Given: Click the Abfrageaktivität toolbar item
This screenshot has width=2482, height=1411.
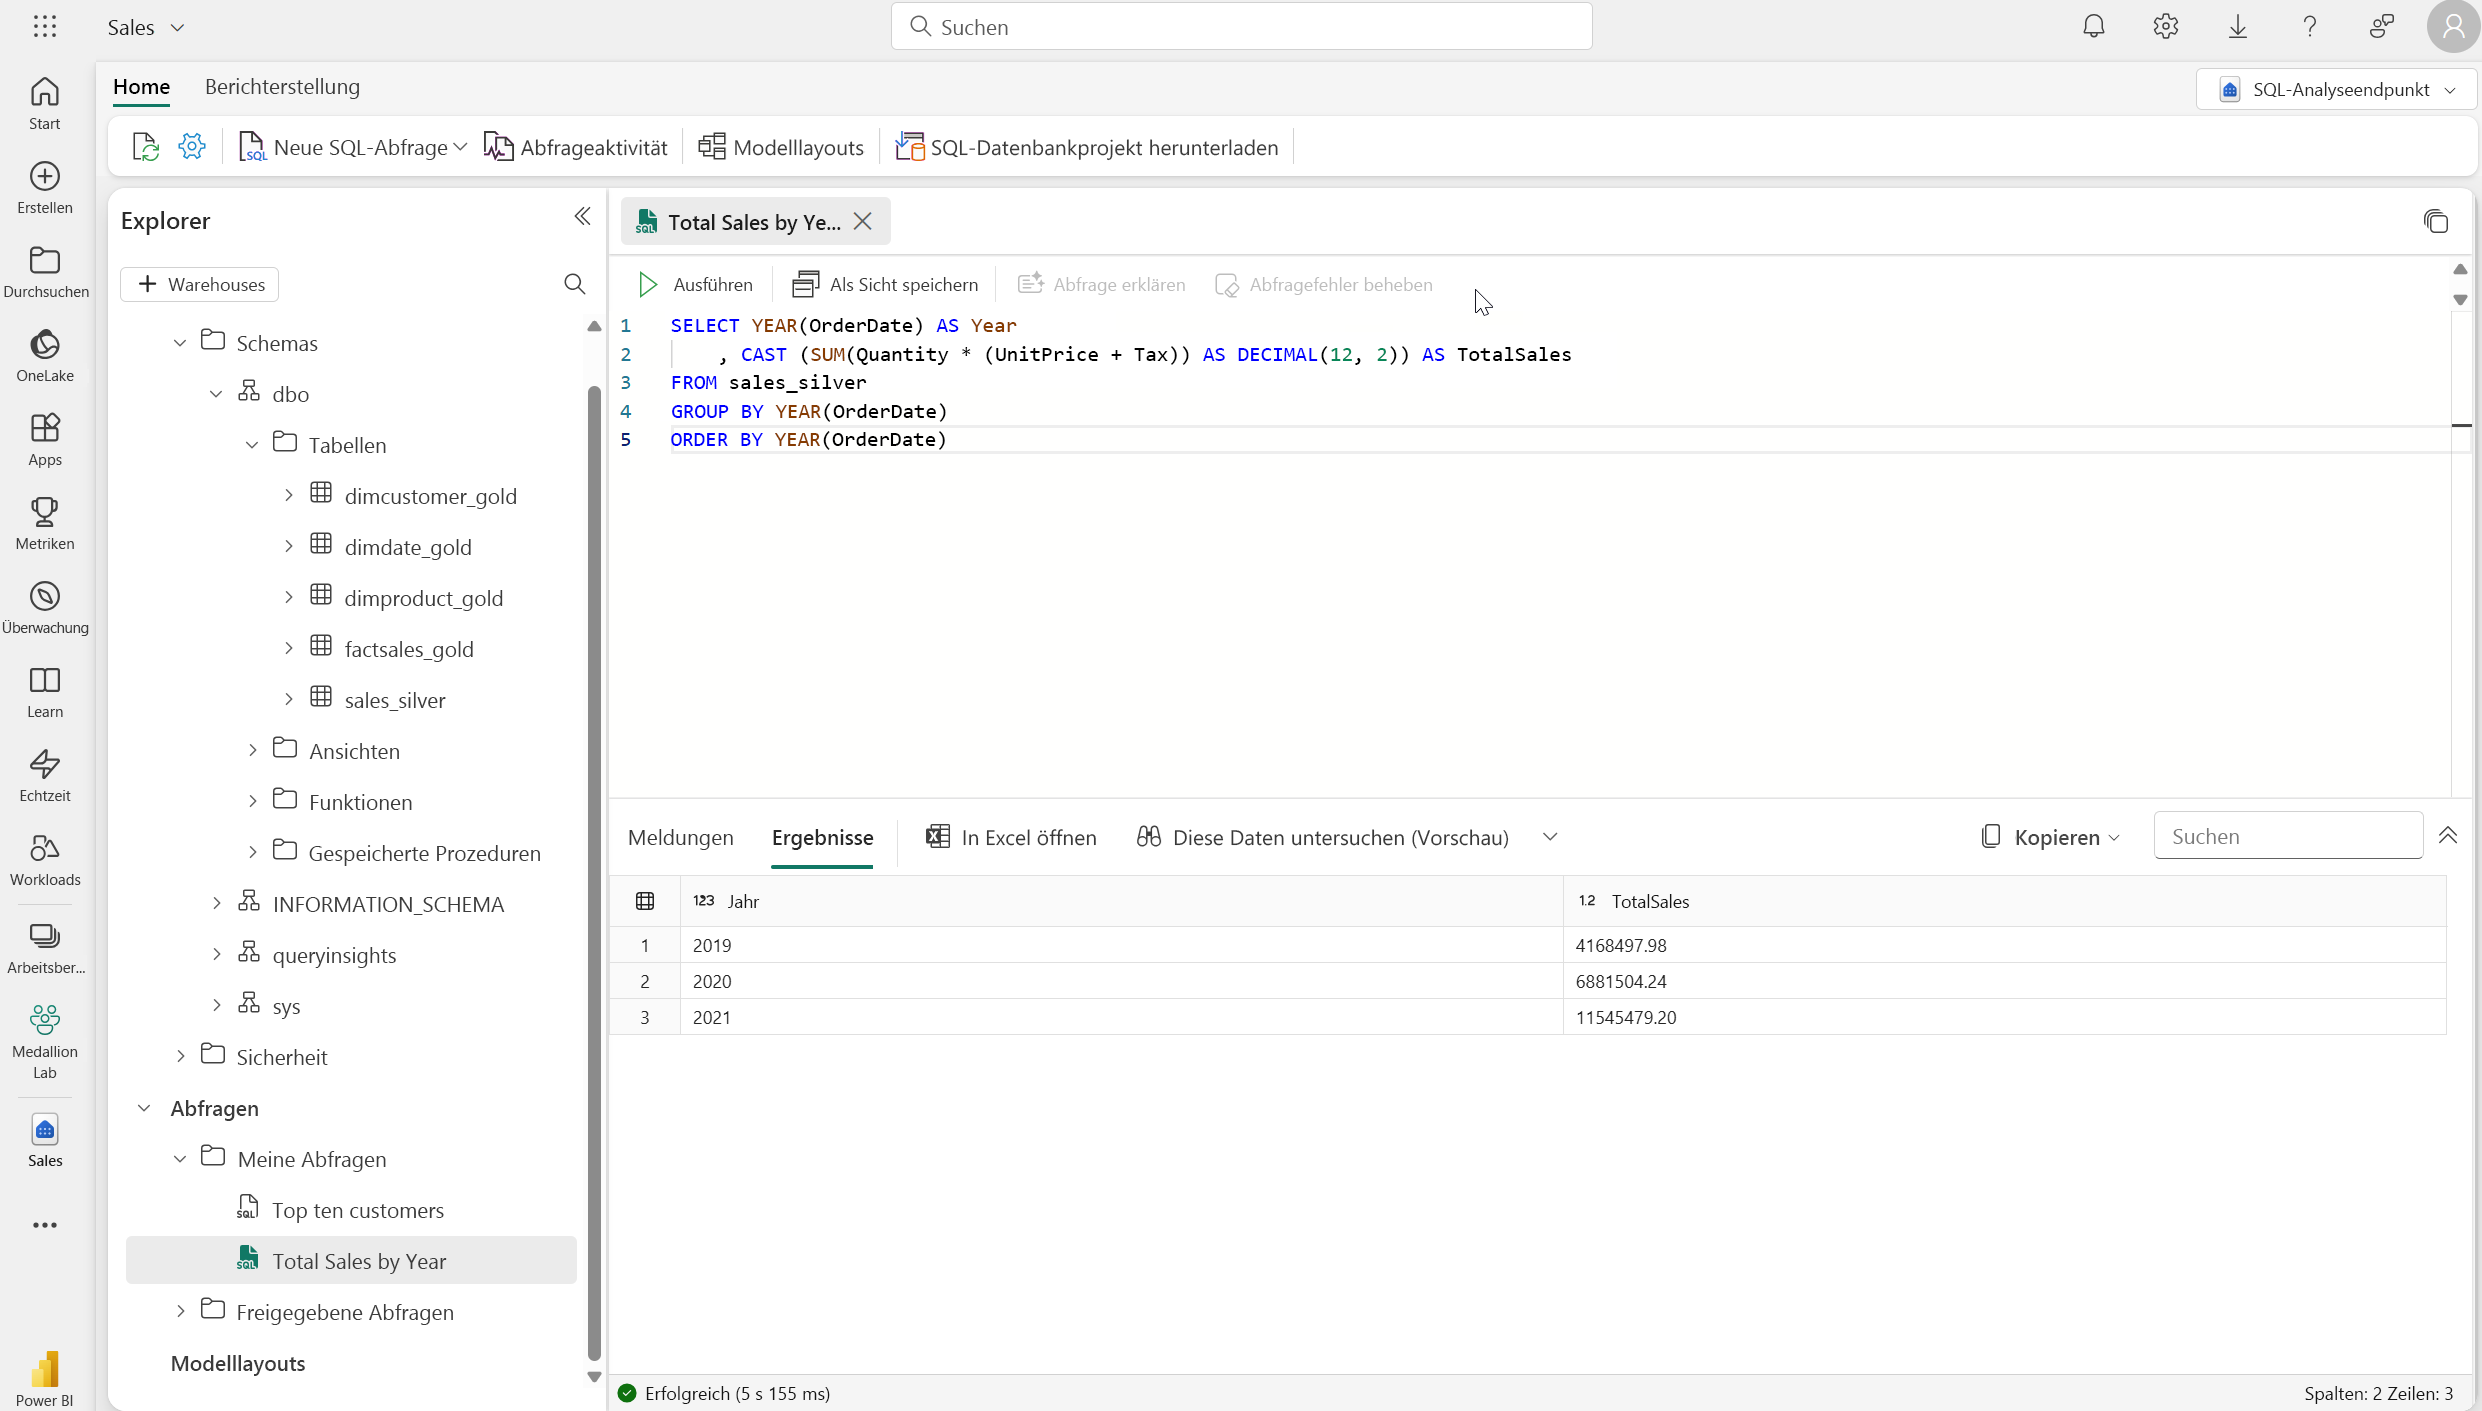Looking at the screenshot, I should point(578,147).
